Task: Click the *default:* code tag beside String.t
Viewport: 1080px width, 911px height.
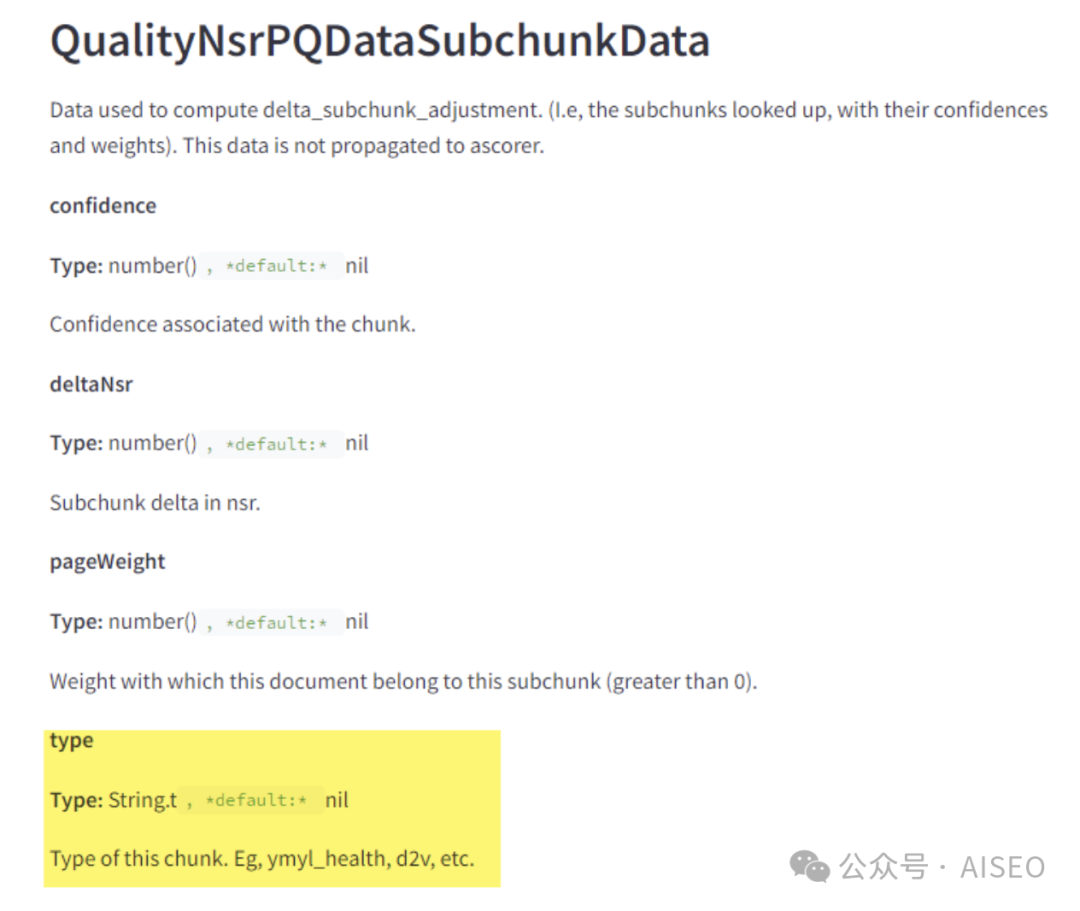Action: 255,801
